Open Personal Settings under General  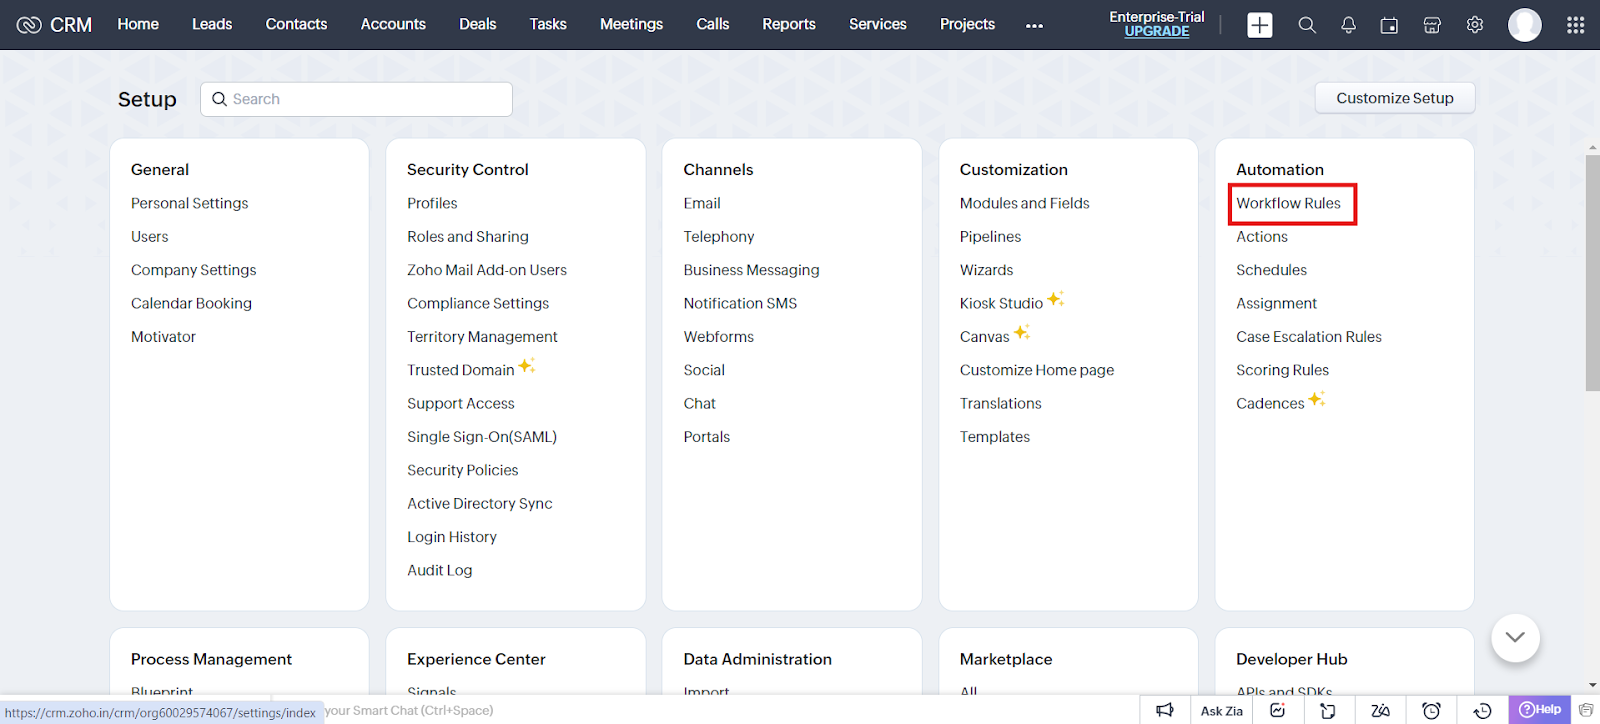click(x=189, y=203)
